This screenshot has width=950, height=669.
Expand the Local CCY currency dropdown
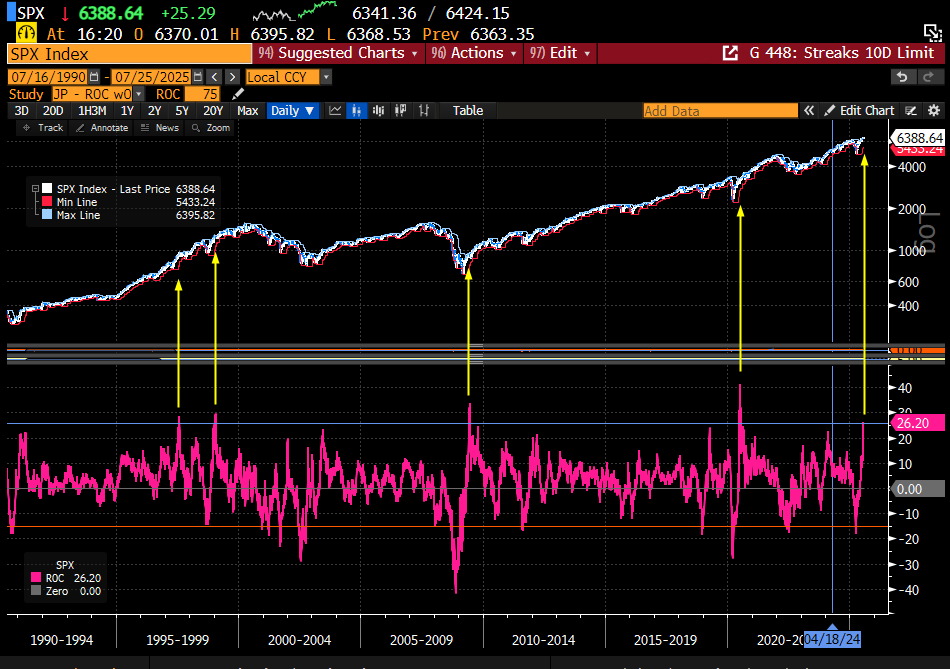(327, 77)
